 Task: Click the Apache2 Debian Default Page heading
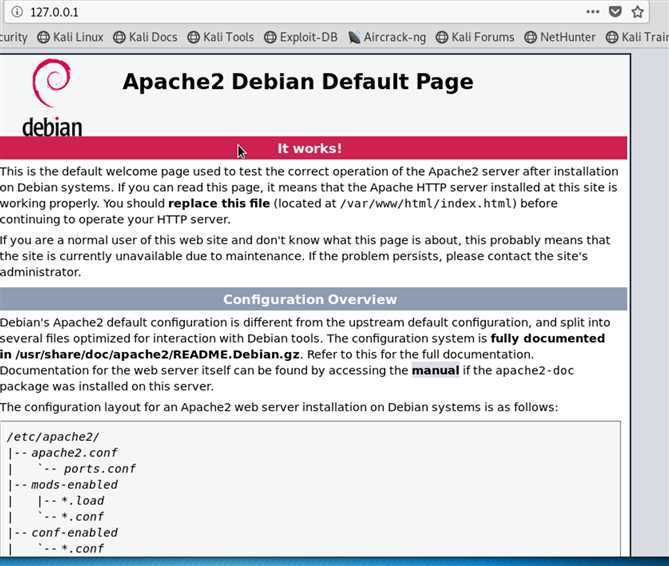click(298, 81)
